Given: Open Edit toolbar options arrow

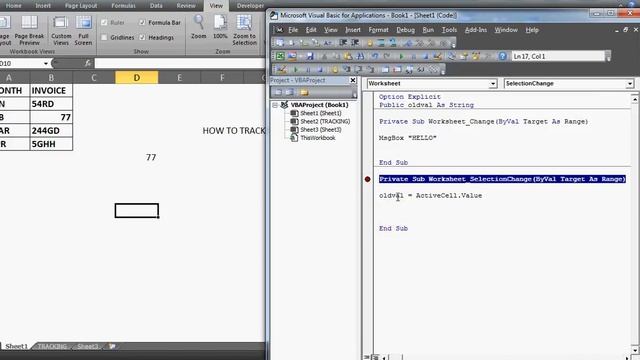Looking at the screenshot, I should (454, 44).
